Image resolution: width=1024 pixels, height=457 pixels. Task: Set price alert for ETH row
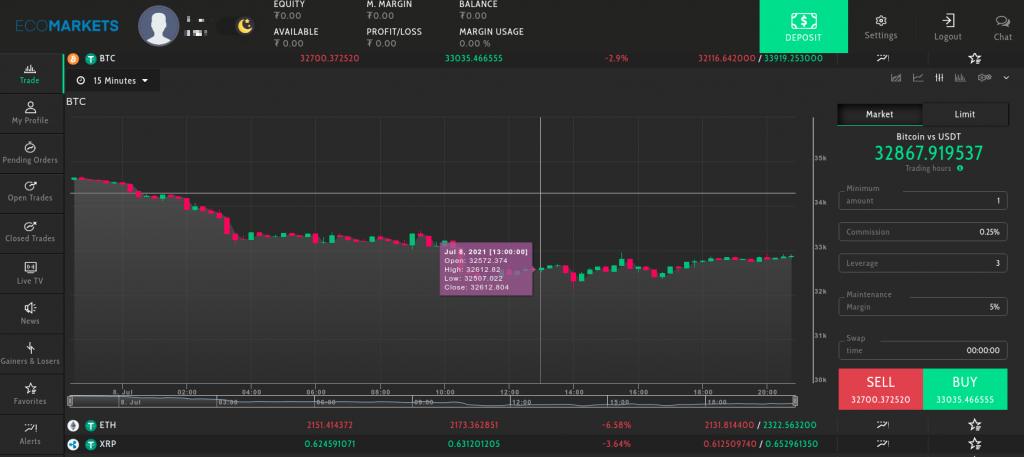pos(883,425)
